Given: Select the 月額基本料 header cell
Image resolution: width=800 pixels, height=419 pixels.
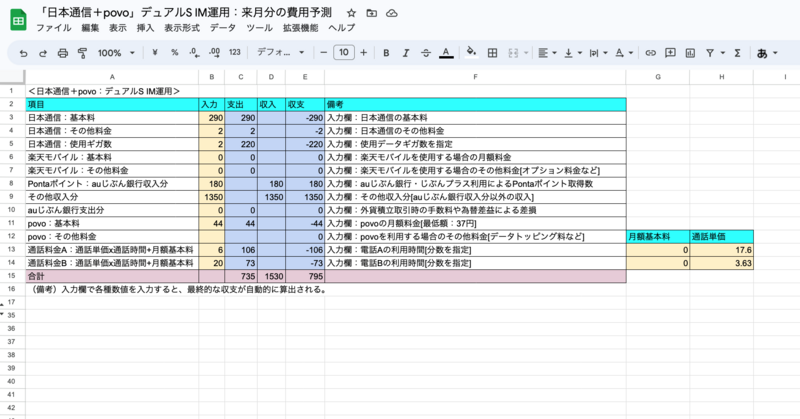Looking at the screenshot, I should [x=658, y=237].
